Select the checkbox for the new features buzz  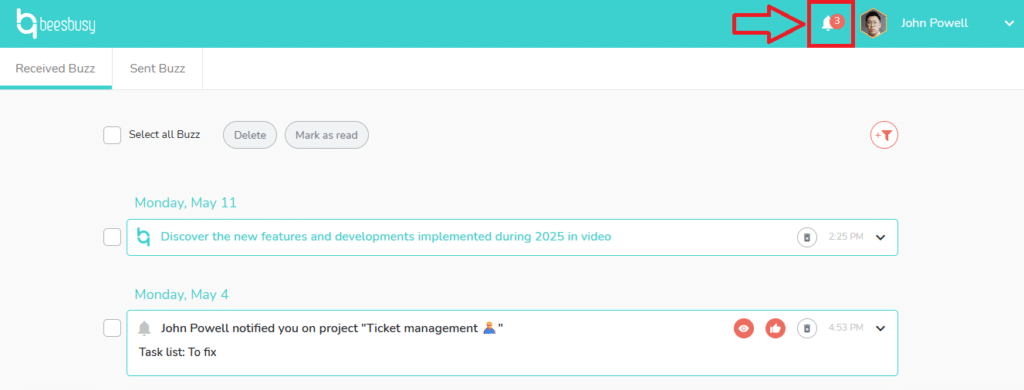pyautogui.click(x=112, y=237)
